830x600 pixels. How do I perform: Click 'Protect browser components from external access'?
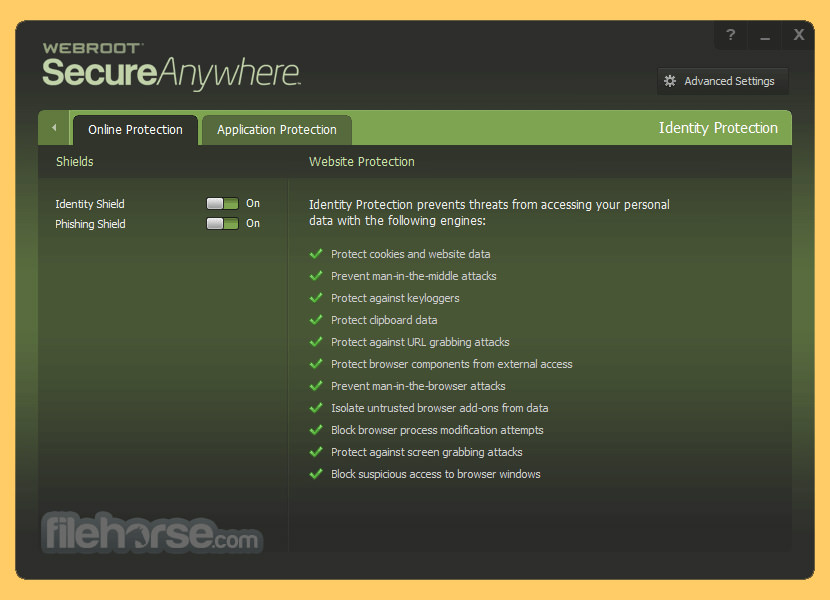452,364
